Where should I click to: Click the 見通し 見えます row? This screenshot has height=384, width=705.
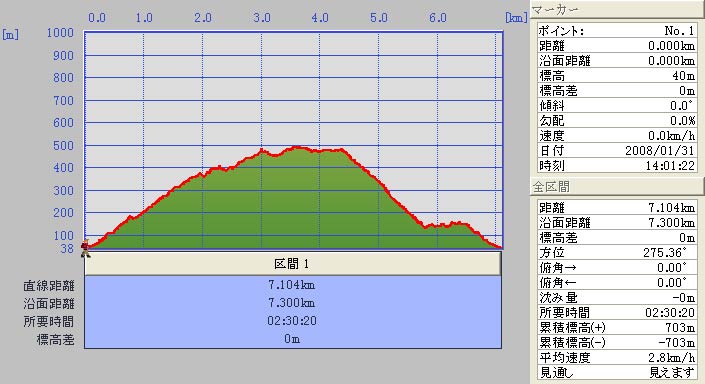pos(617,372)
